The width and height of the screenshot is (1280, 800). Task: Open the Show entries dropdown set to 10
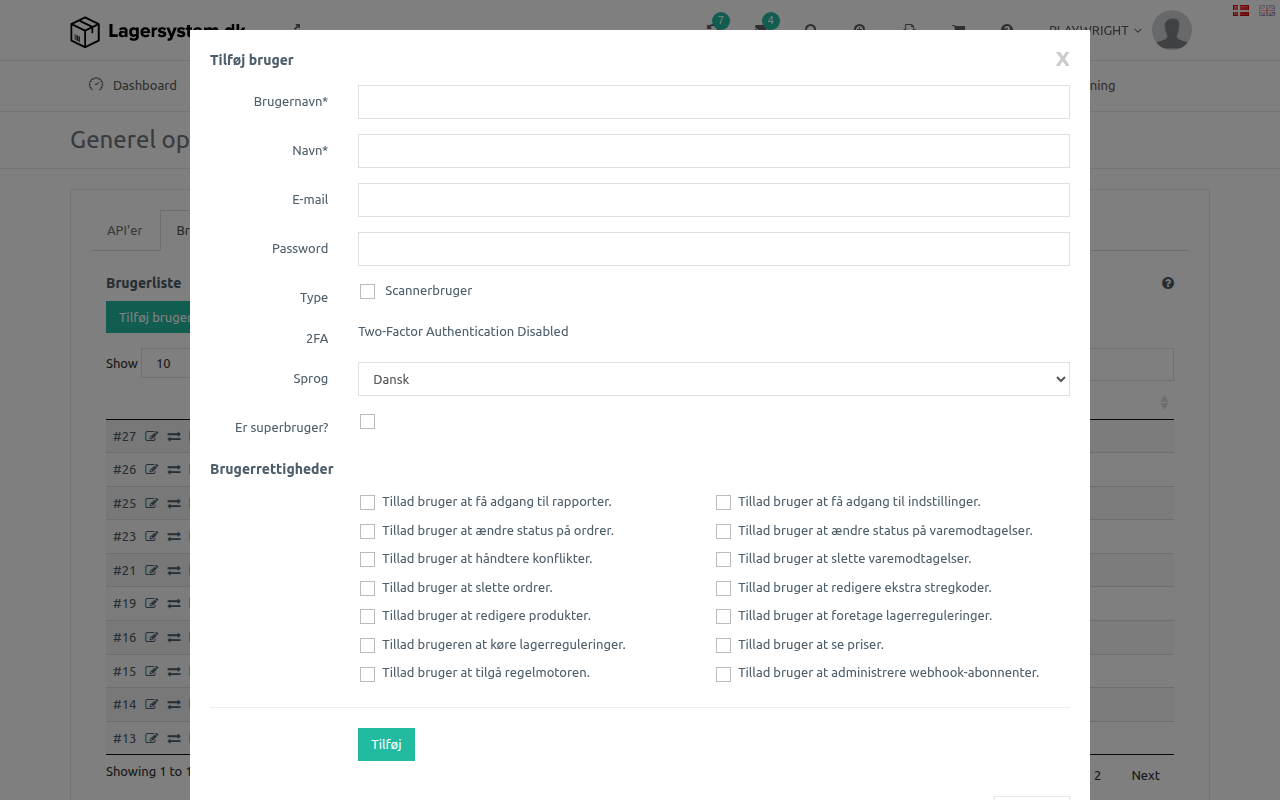coord(166,363)
